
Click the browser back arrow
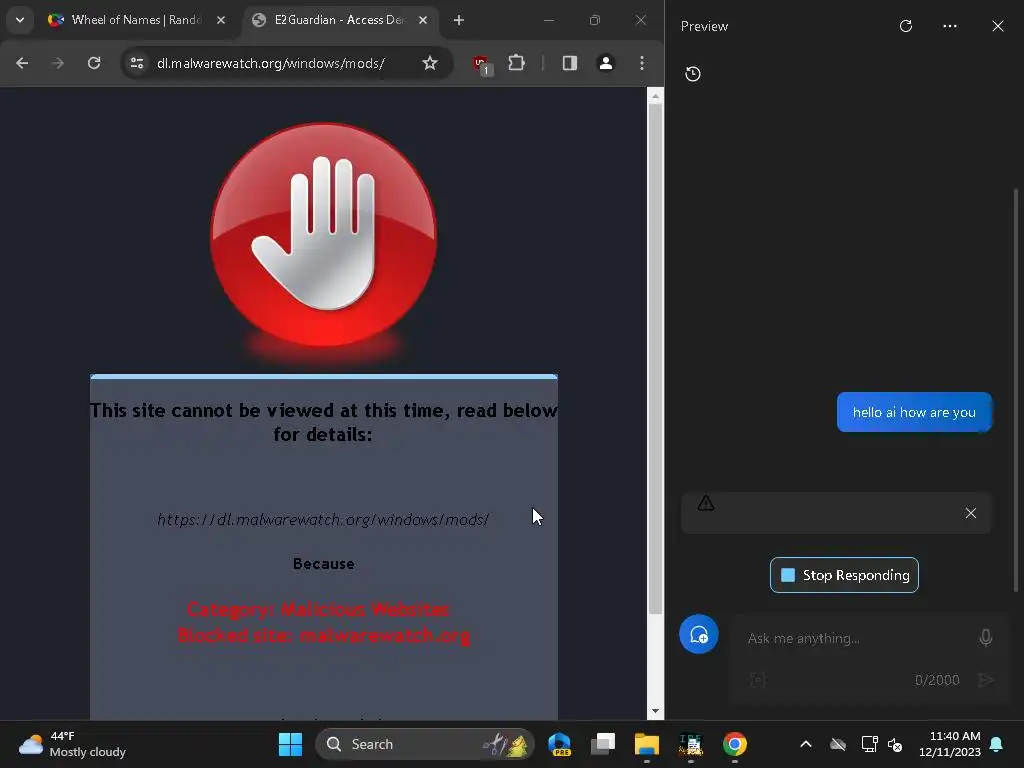point(22,63)
